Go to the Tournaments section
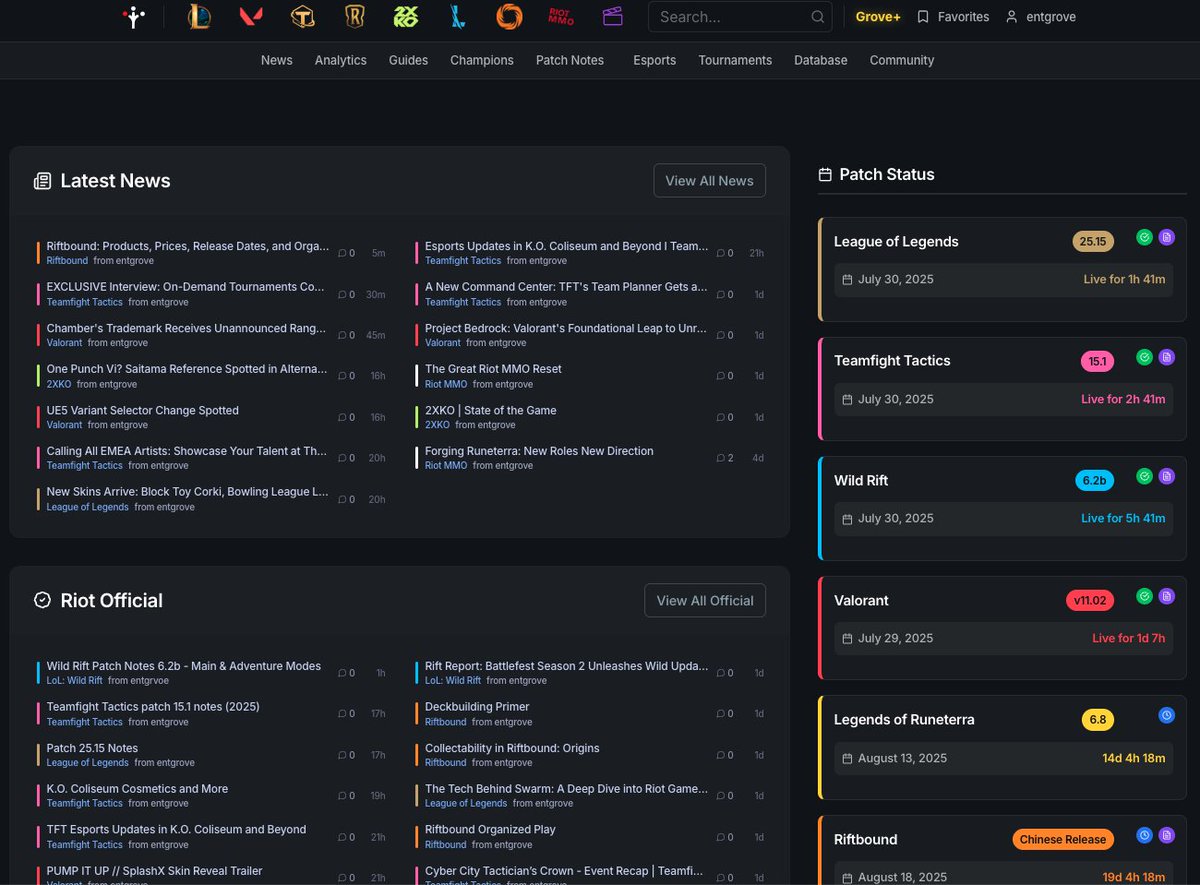Viewport: 1200px width, 885px height. coord(735,60)
